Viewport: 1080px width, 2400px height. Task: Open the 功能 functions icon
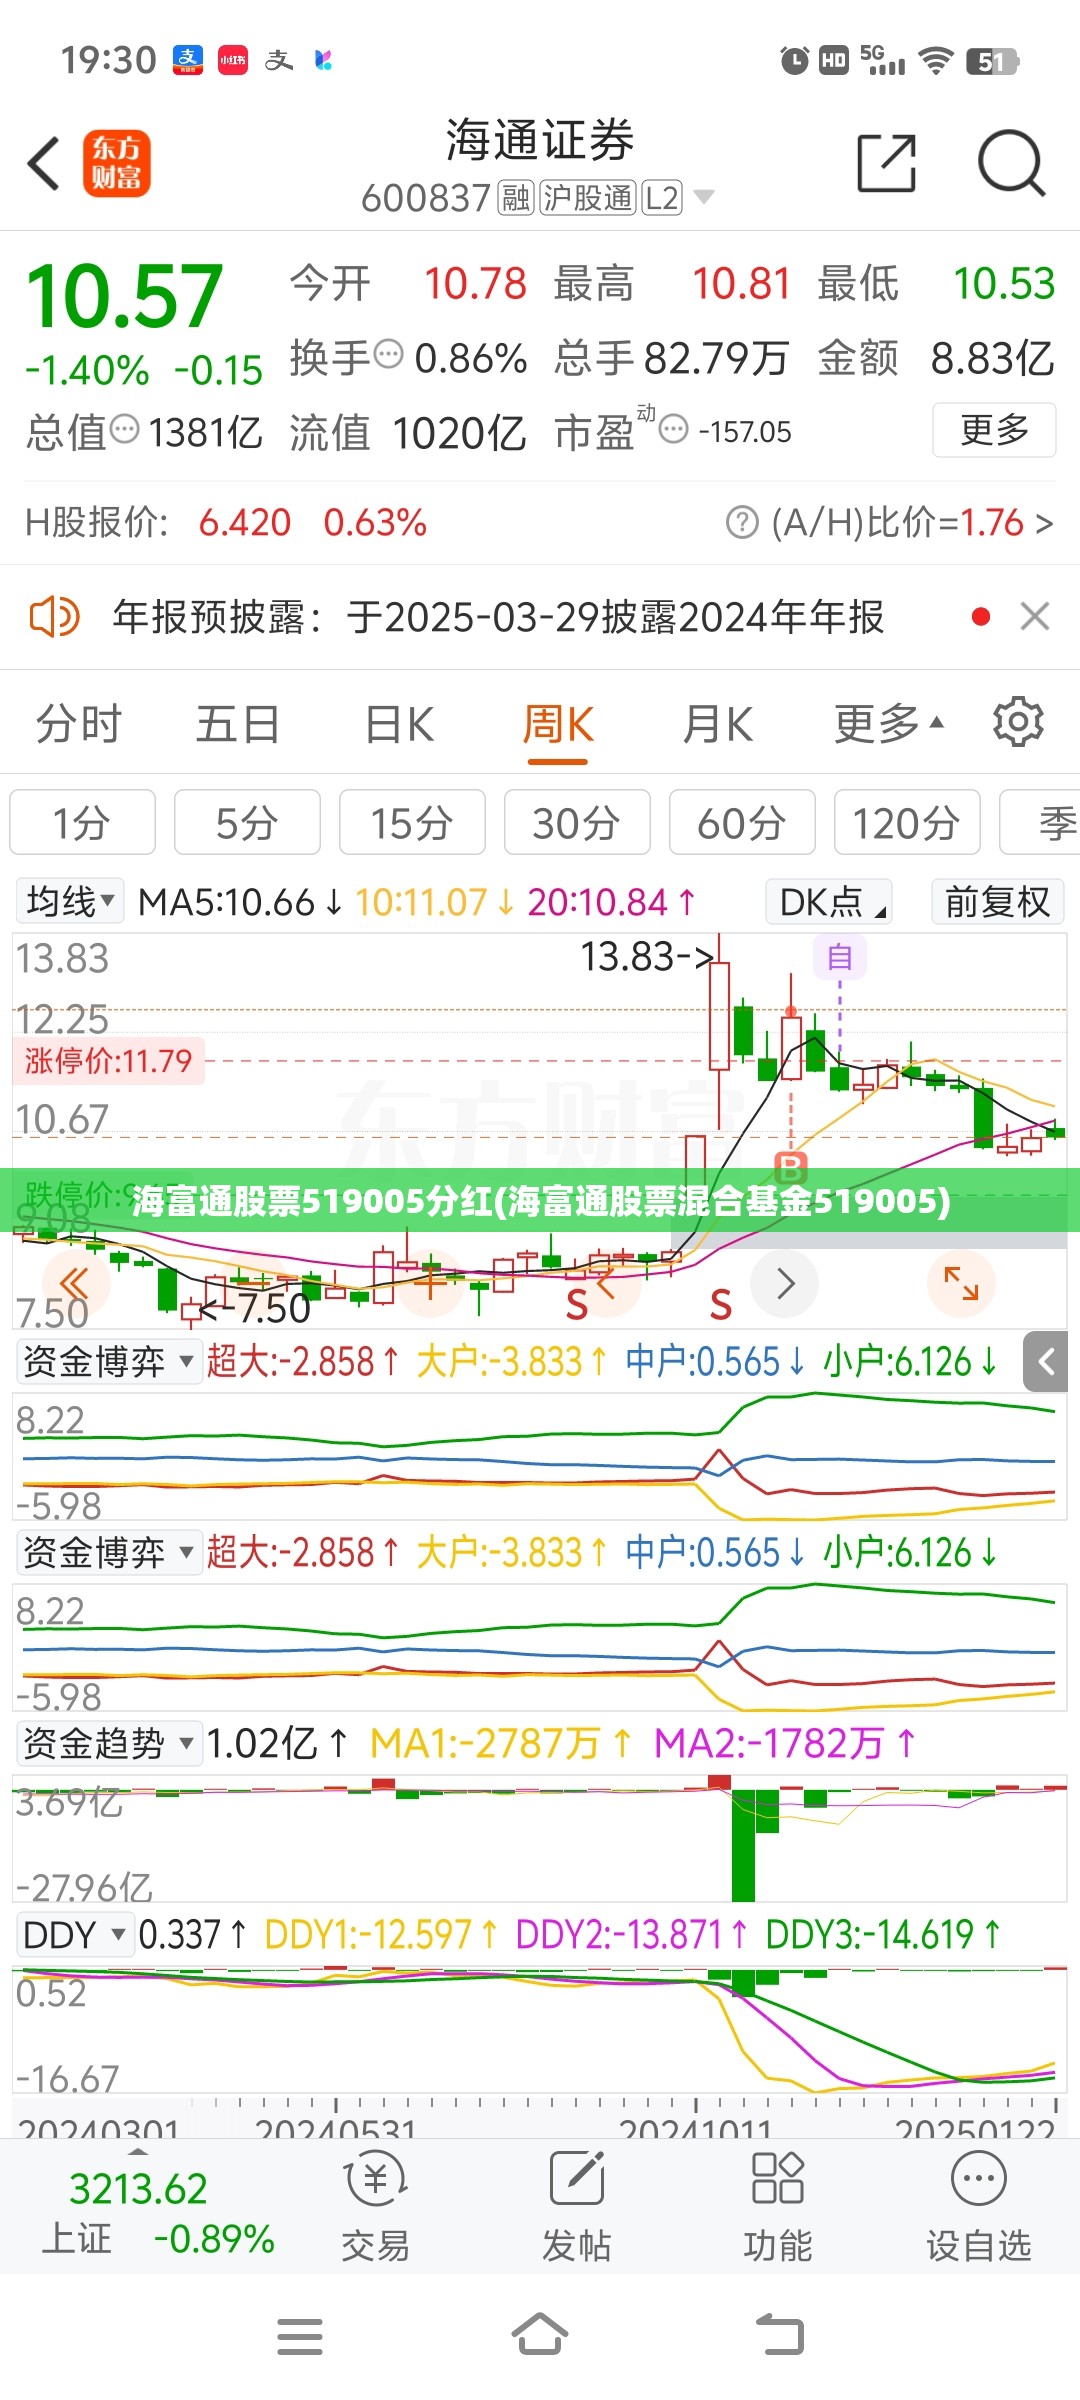[x=777, y=2206]
